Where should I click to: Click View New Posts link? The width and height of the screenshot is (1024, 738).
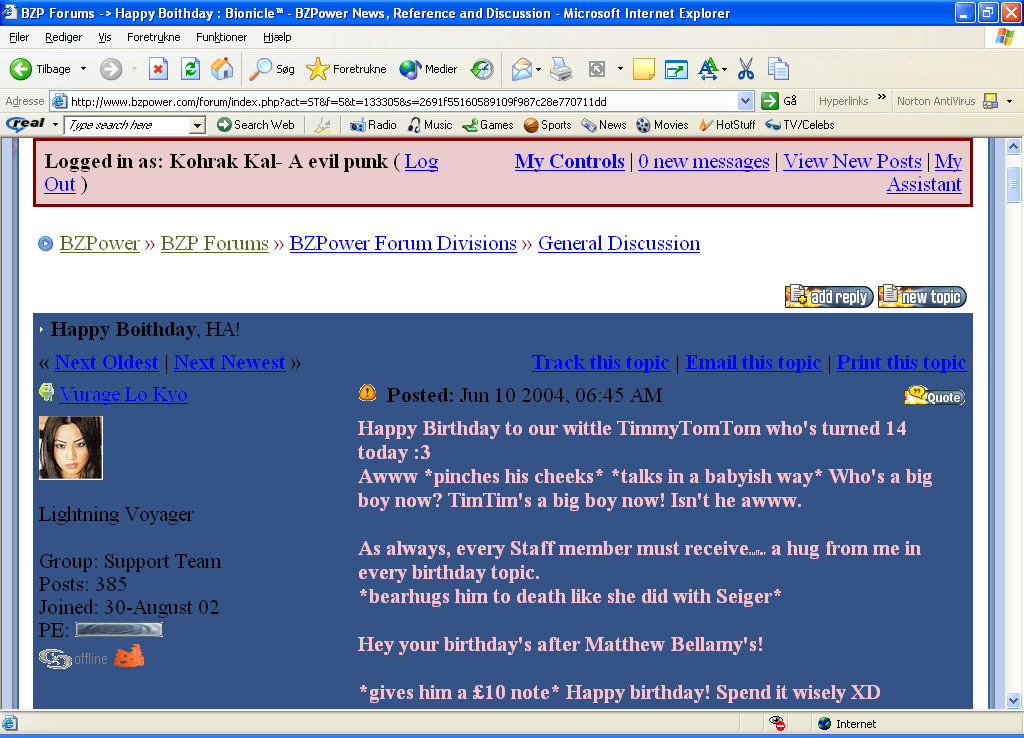pos(852,161)
